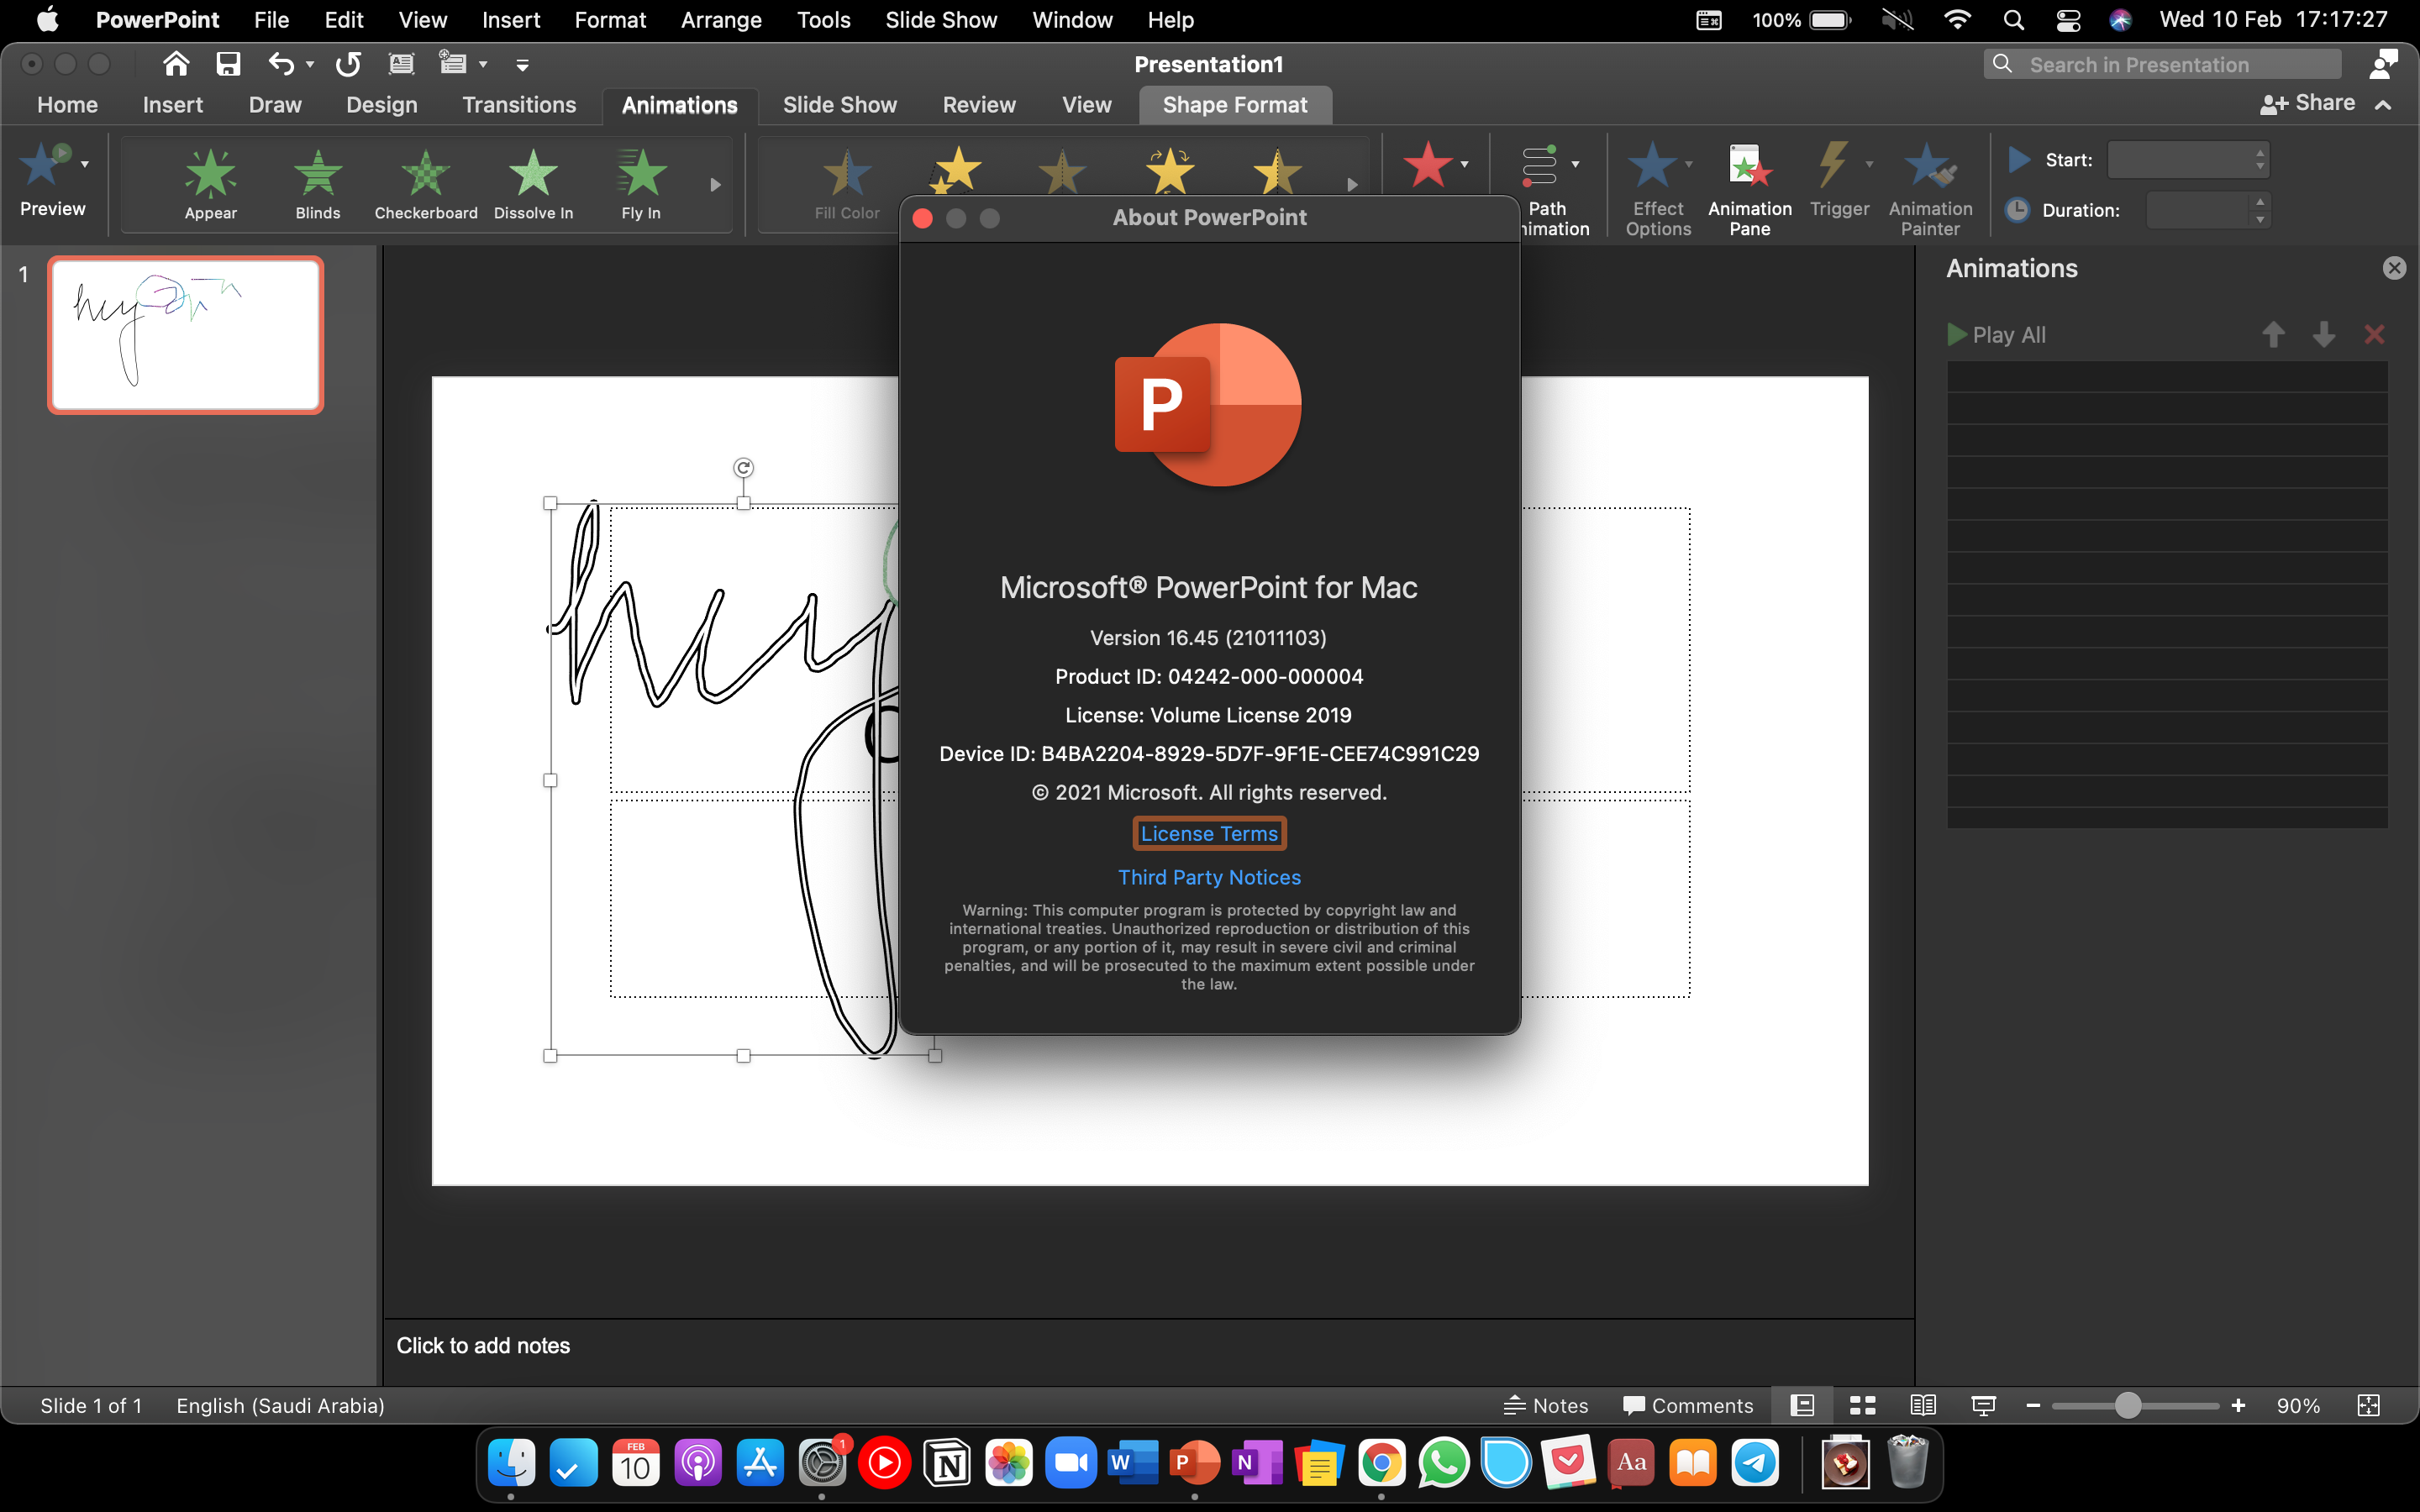Click the 90% zoom level
This screenshot has height=1512, width=2420.
[2298, 1405]
